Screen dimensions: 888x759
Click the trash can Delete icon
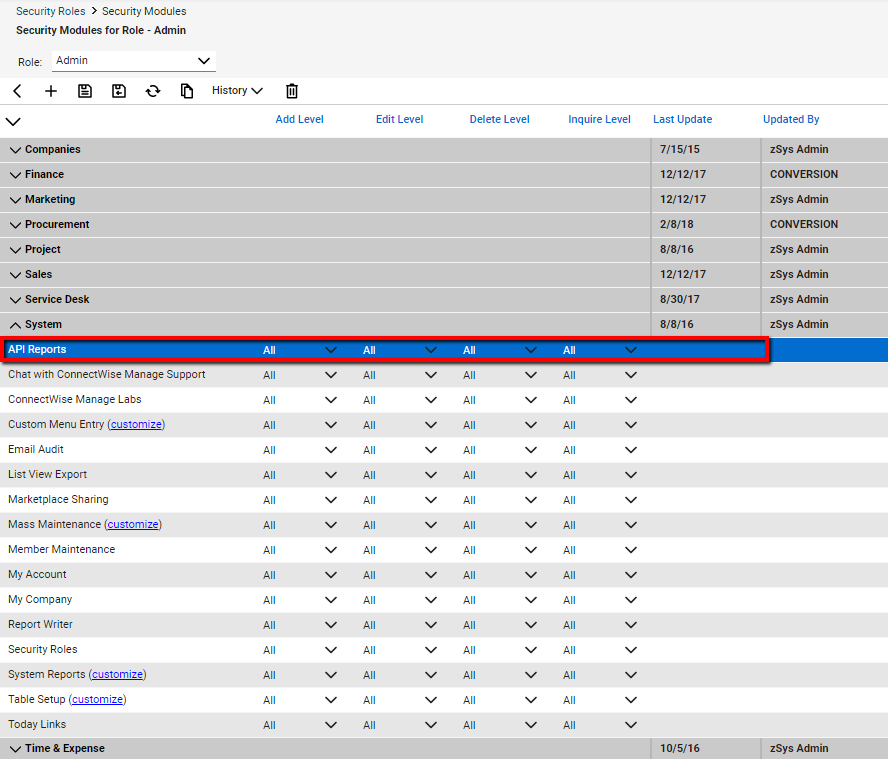(x=292, y=91)
